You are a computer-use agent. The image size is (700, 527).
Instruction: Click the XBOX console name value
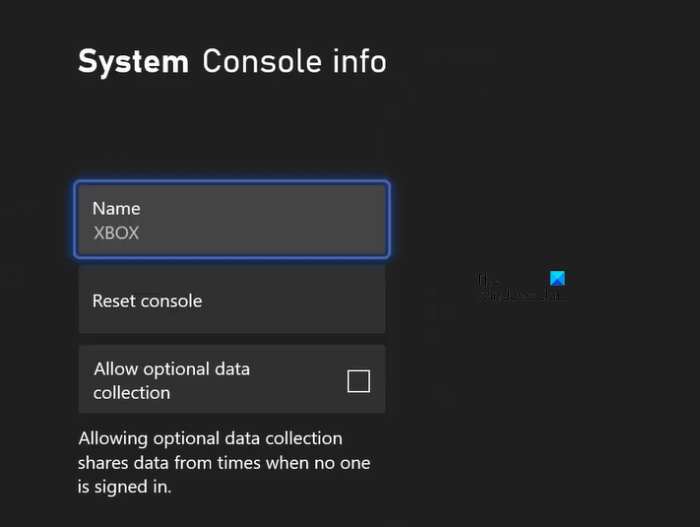point(116,233)
